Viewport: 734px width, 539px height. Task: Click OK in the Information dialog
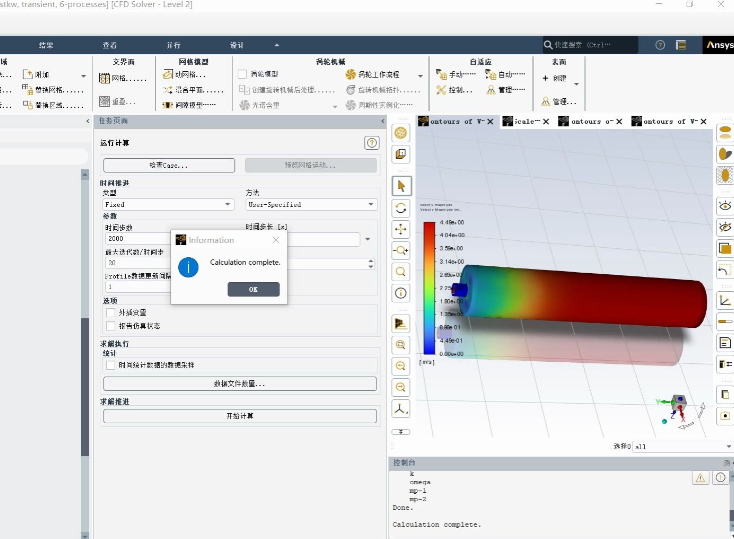254,289
